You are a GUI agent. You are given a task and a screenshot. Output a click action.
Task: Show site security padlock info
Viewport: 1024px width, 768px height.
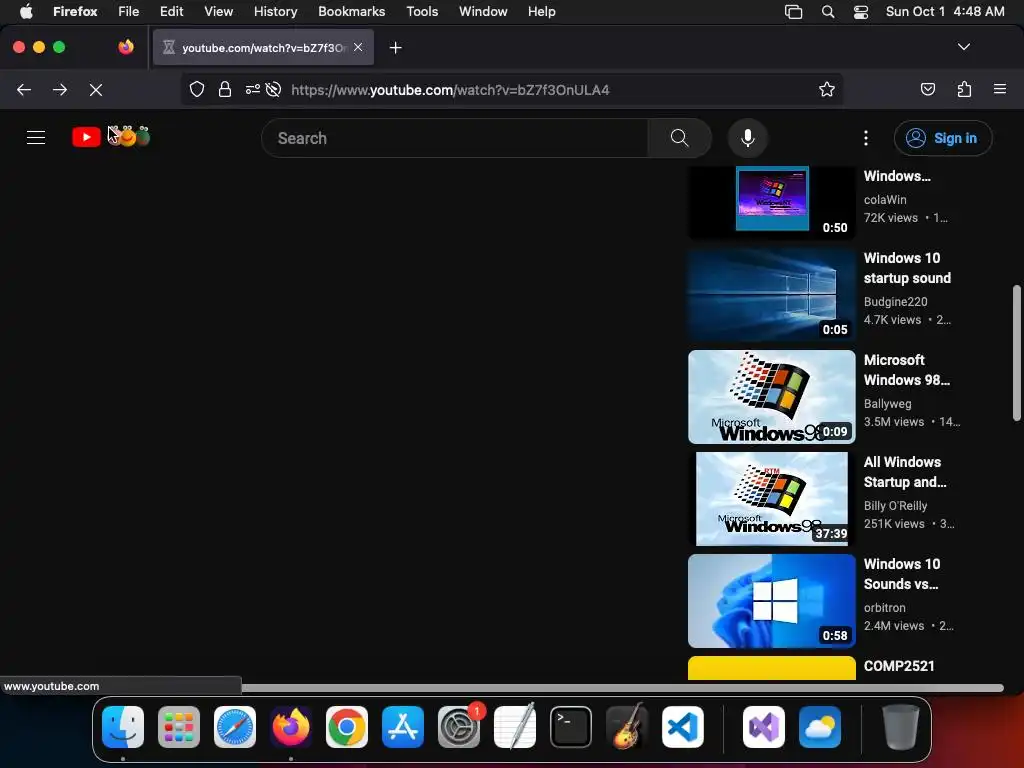coord(225,89)
